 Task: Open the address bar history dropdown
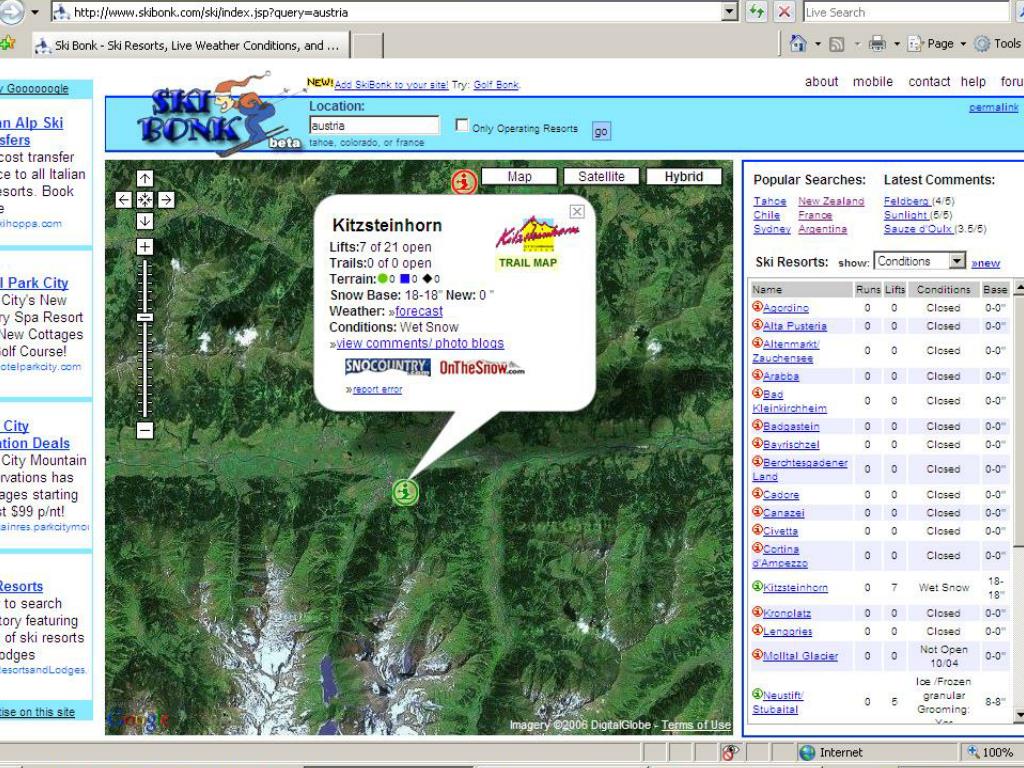coord(730,12)
